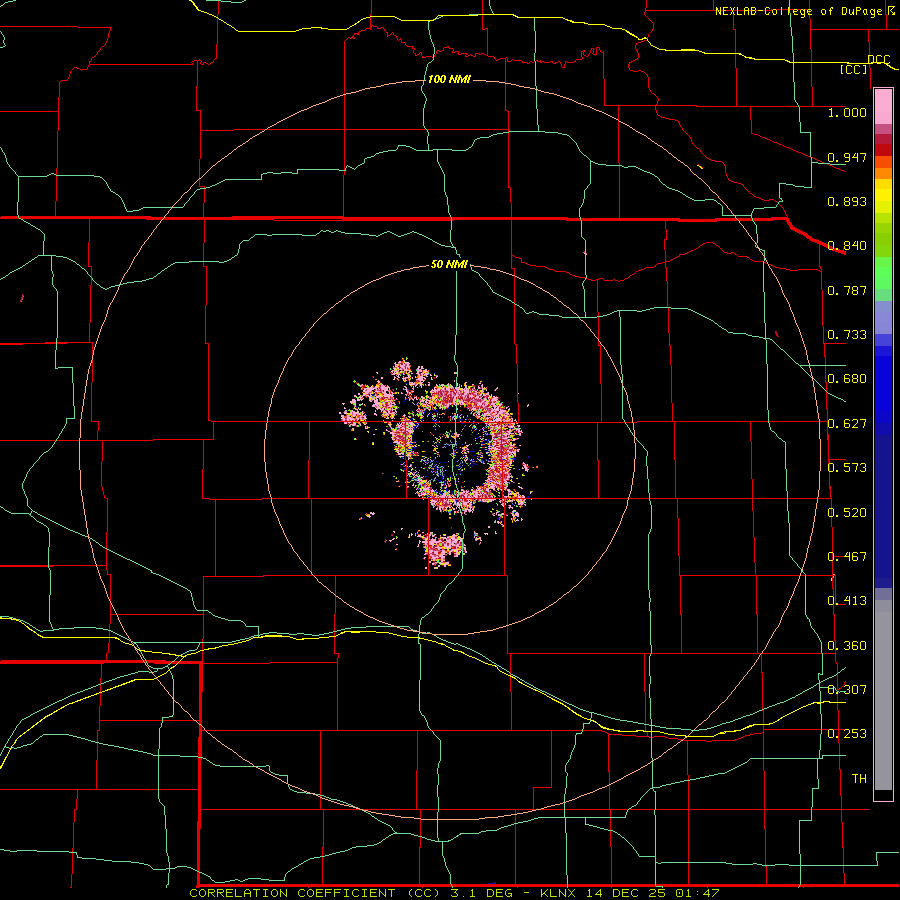The height and width of the screenshot is (900, 900).
Task: Click the pink echo cluster south of radar
Action: (442, 548)
